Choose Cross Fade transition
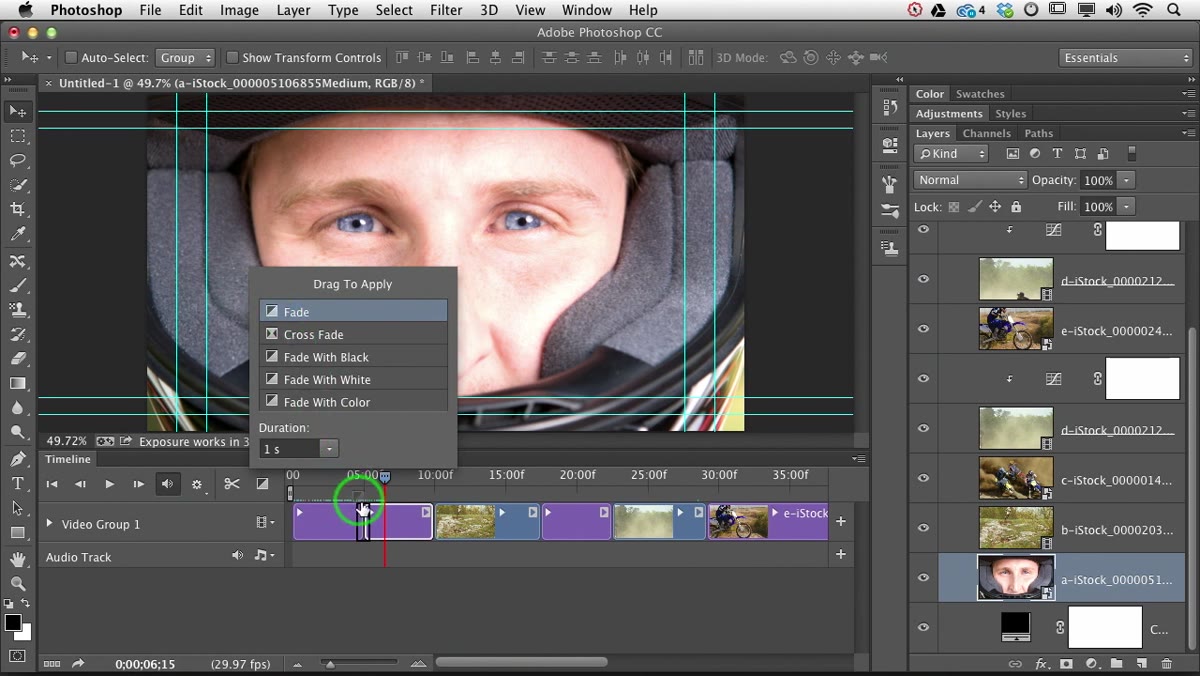 (353, 334)
